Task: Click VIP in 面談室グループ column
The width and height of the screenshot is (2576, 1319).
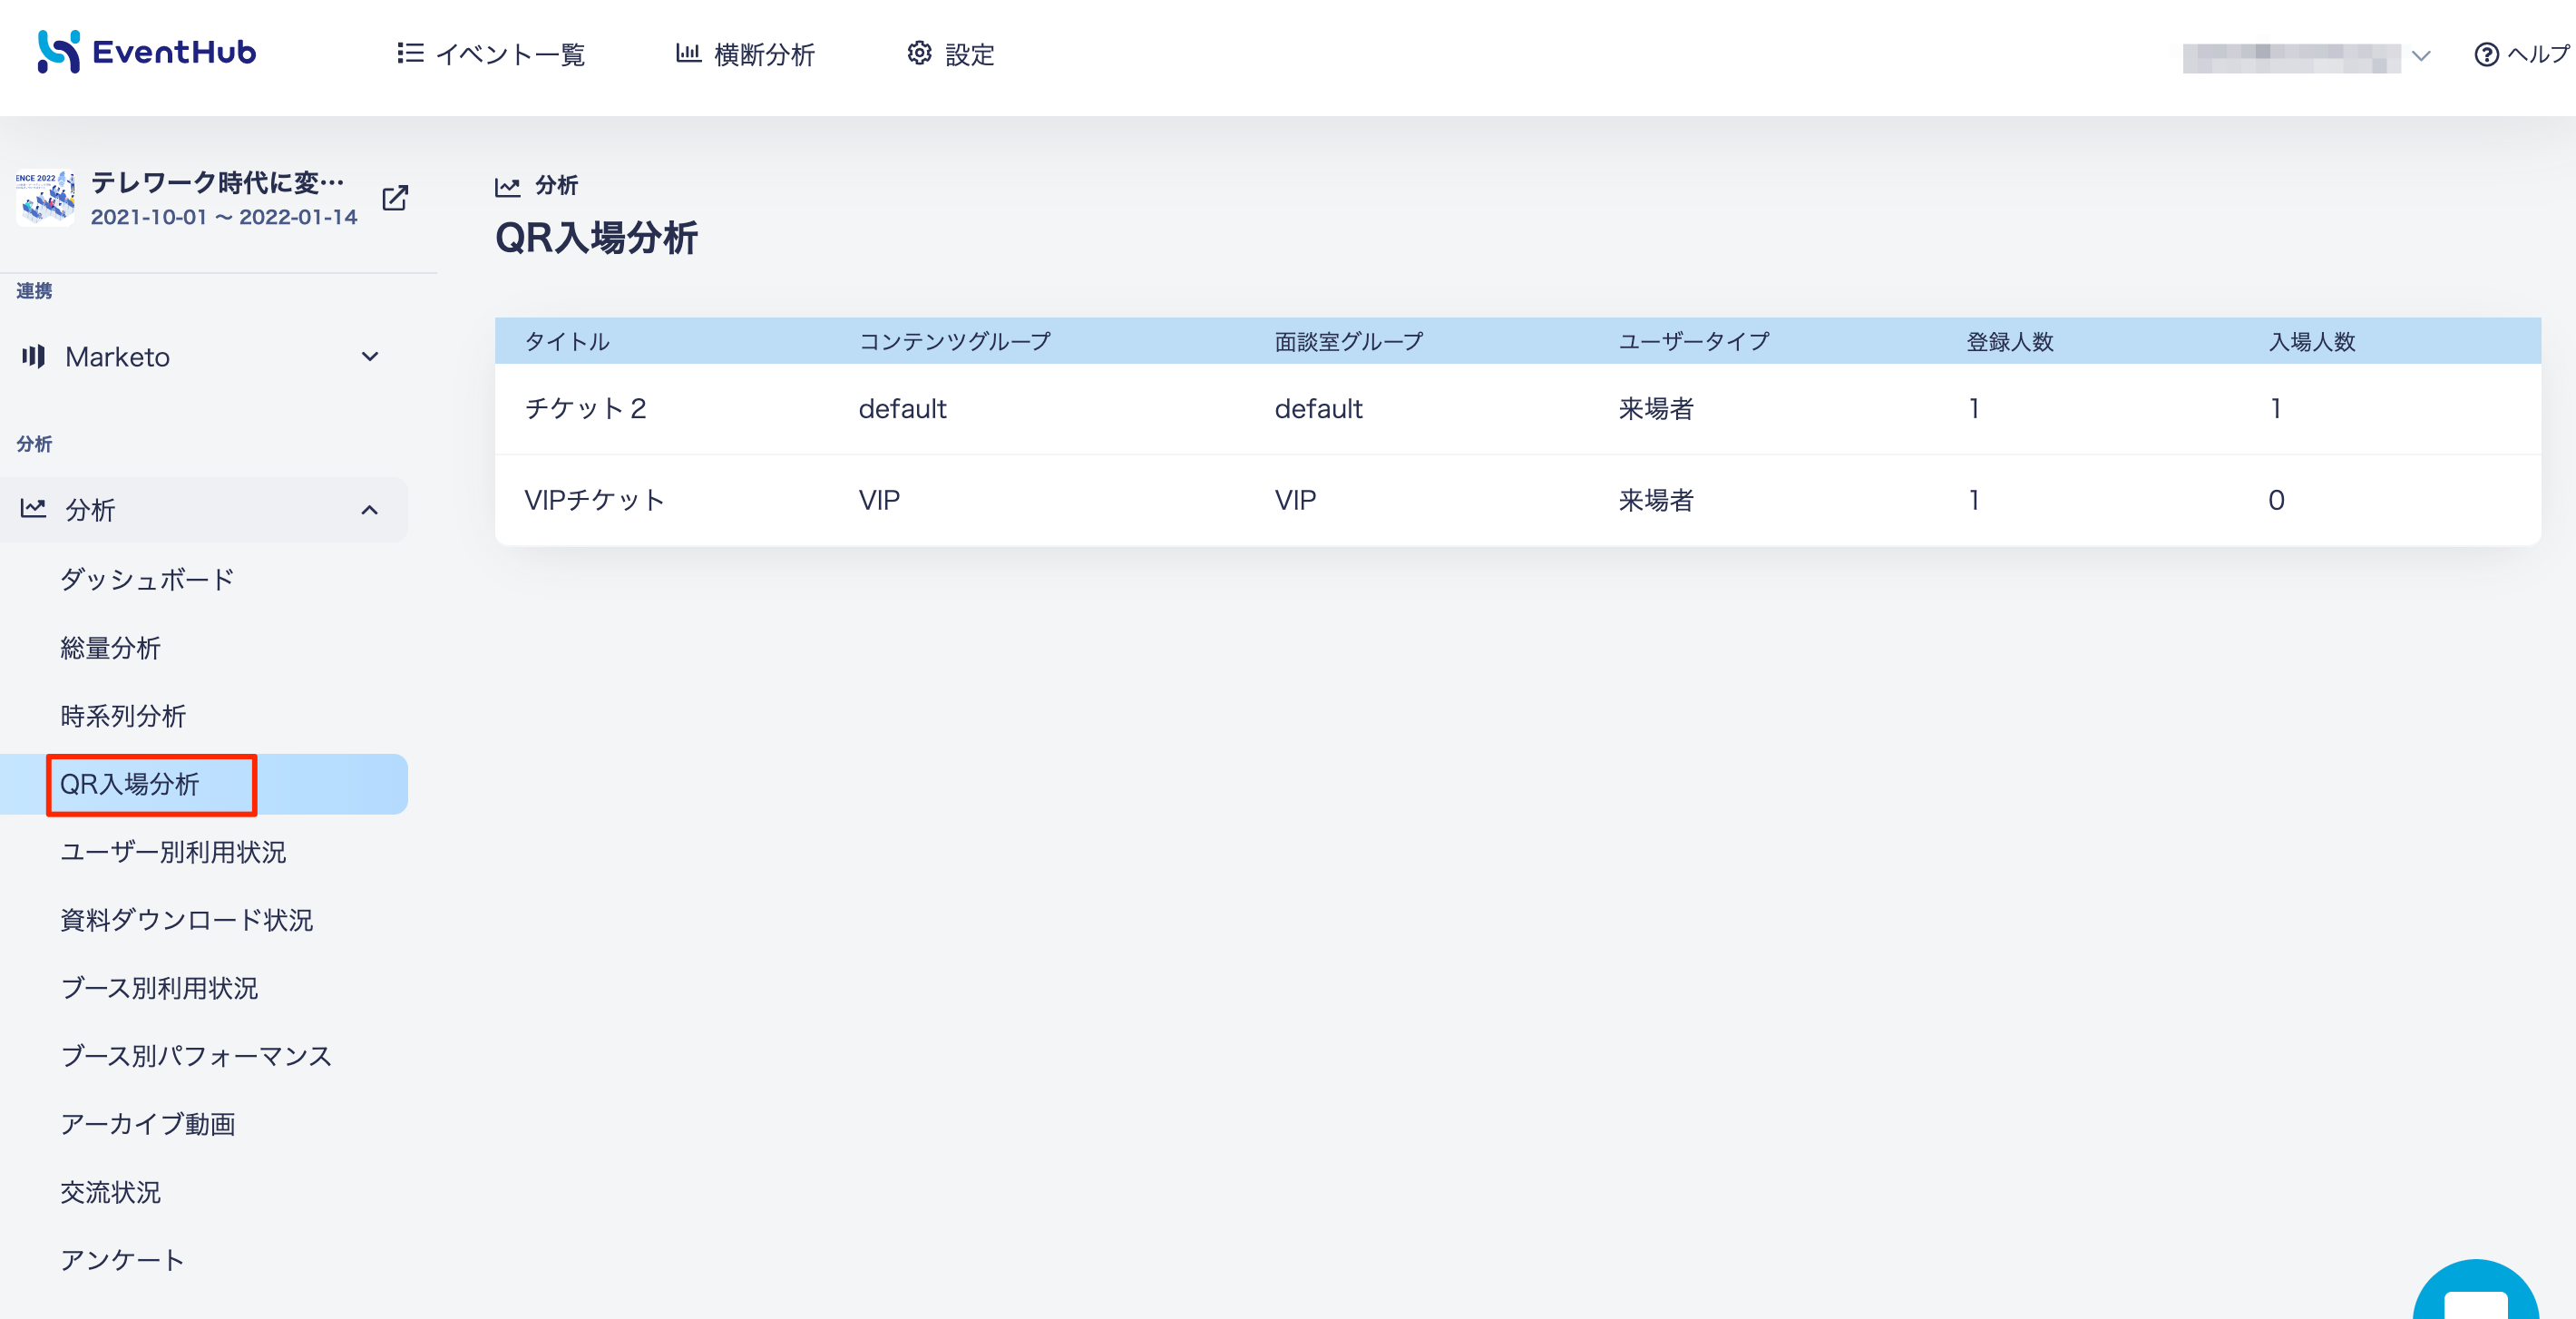Action: 1295,500
